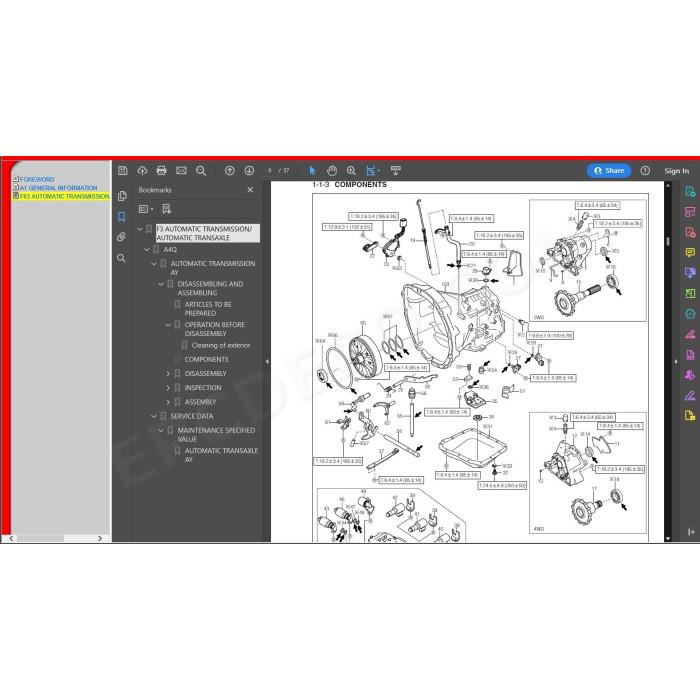Collapse the navigation pane handle arrow

click(267, 362)
